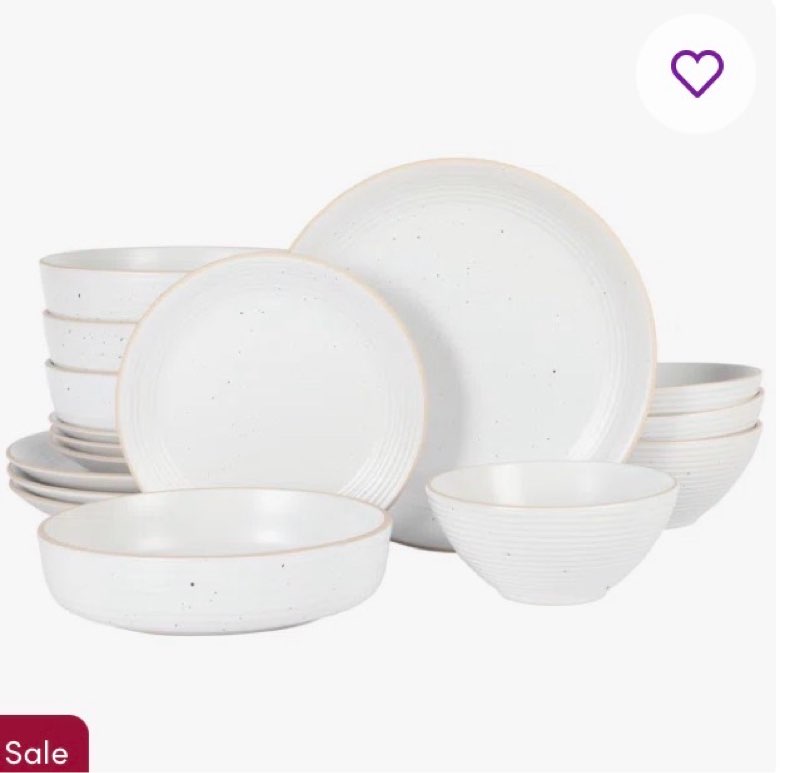Click the red Sale badge
This screenshot has height=773, width=800.
pyautogui.click(x=44, y=744)
